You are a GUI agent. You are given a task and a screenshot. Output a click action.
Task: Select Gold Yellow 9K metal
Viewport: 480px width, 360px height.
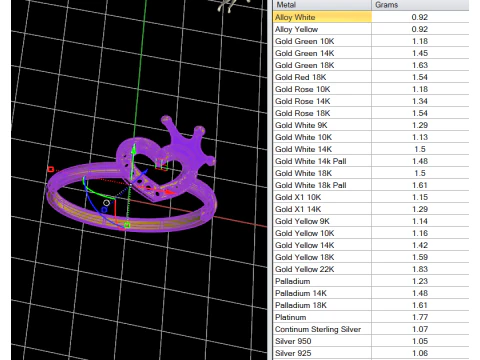[x=322, y=221]
